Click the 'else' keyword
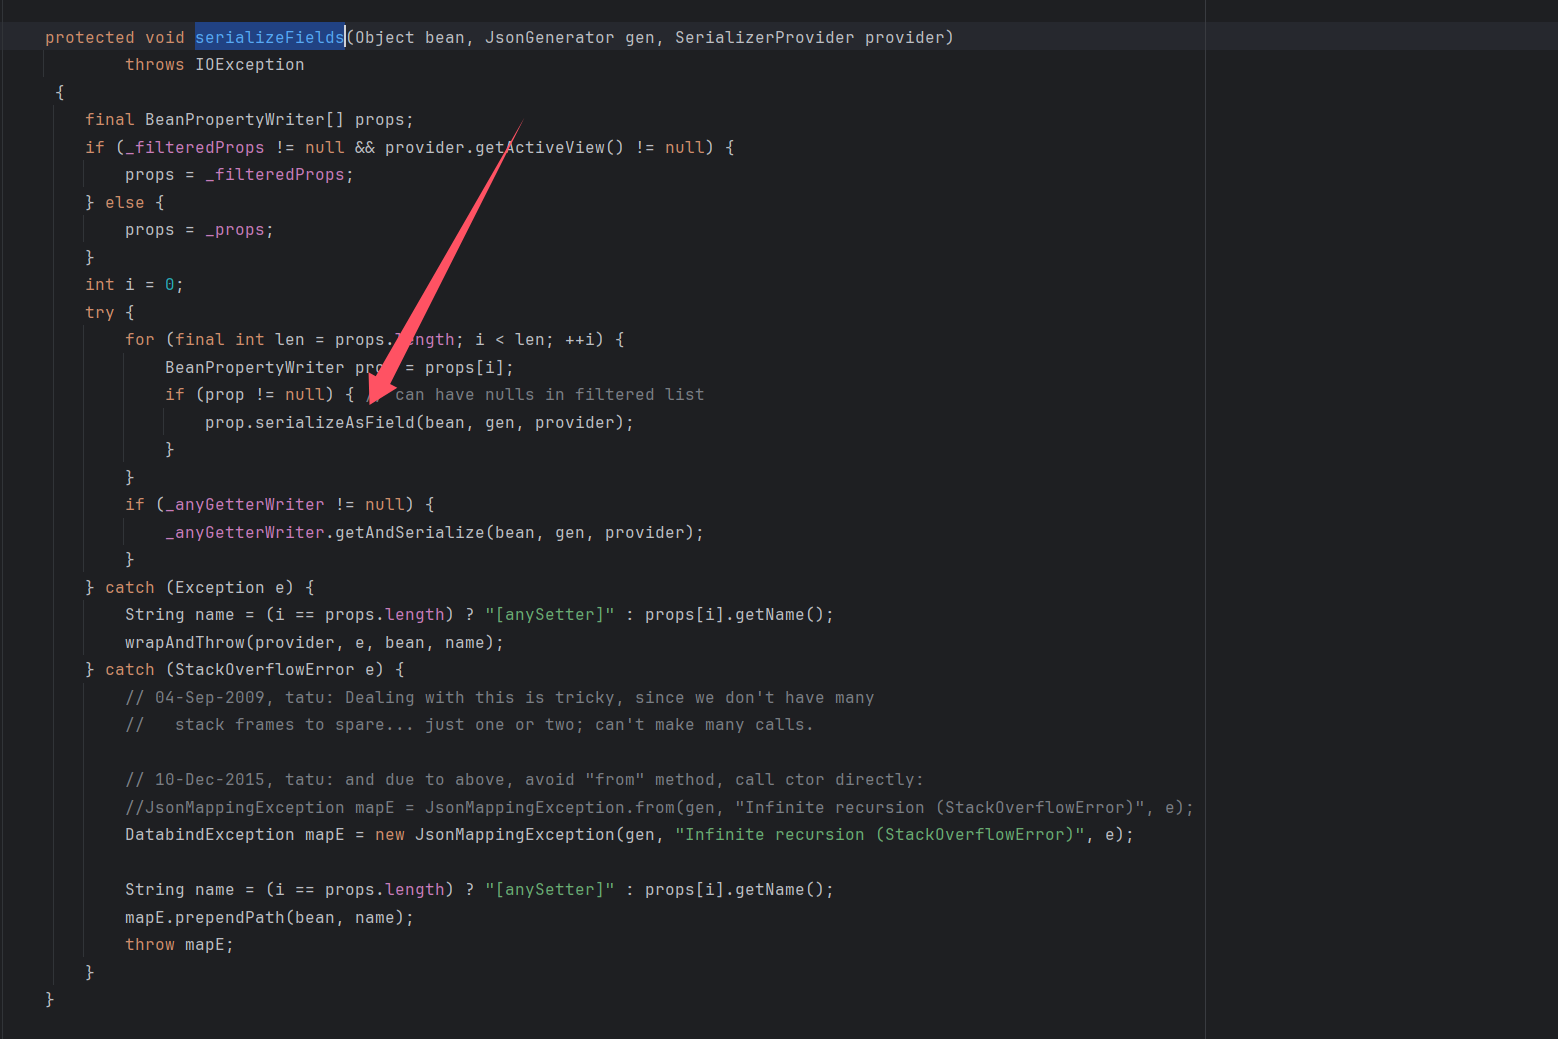Image resolution: width=1558 pixels, height=1039 pixels. 125,202
